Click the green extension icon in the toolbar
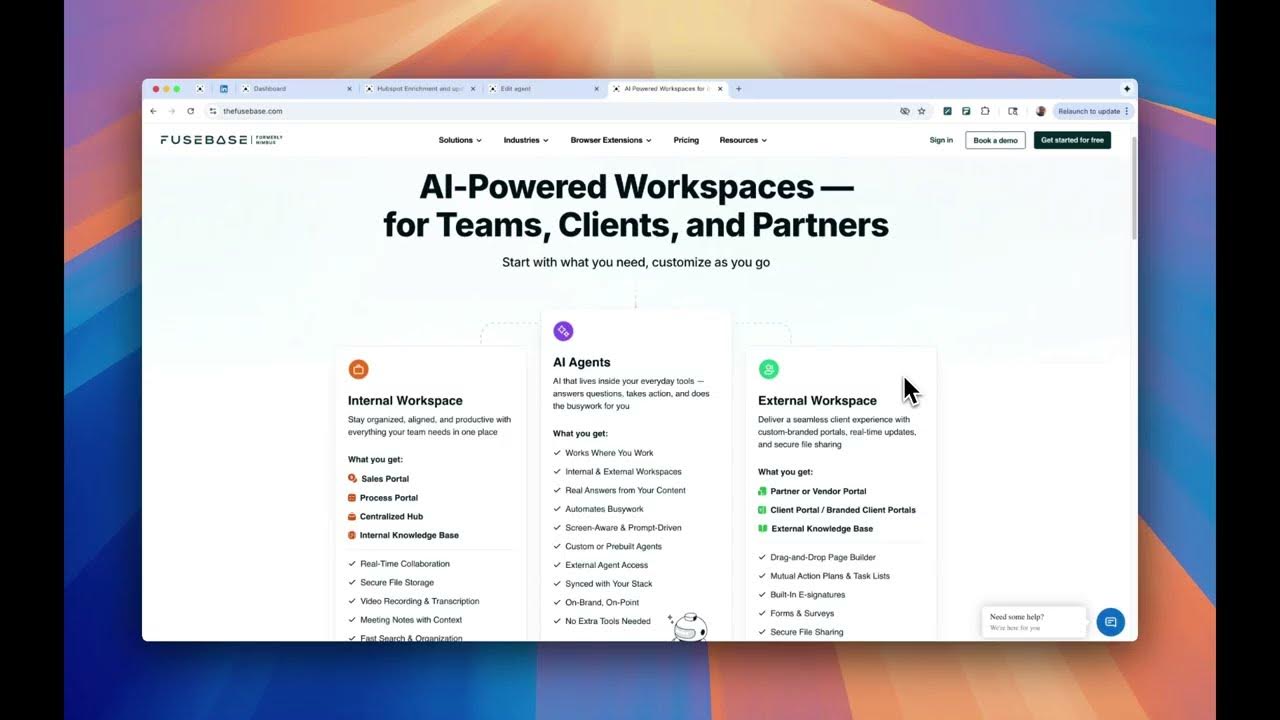The image size is (1280, 720). [x=947, y=111]
